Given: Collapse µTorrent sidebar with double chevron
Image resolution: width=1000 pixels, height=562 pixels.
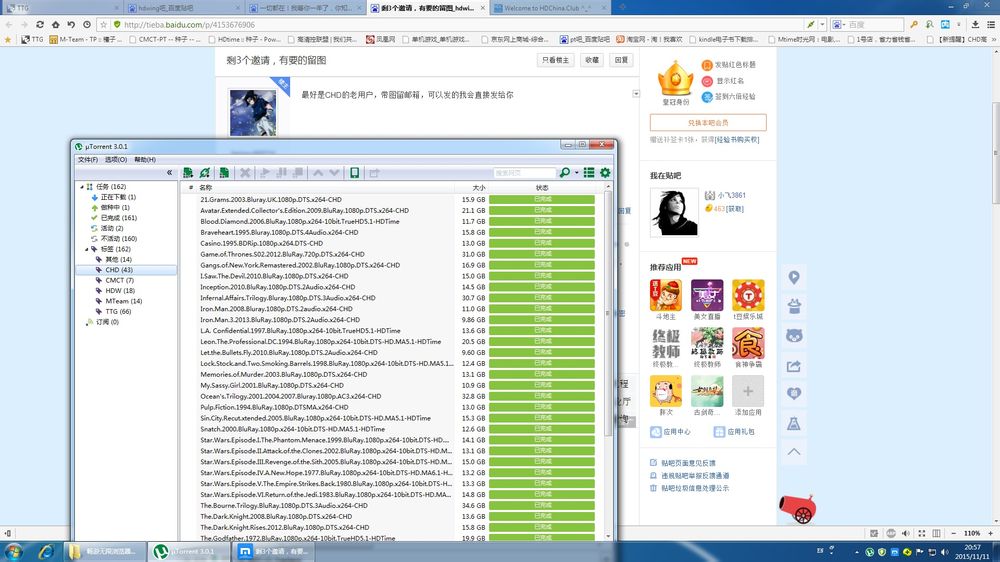Looking at the screenshot, I should tap(169, 172).
